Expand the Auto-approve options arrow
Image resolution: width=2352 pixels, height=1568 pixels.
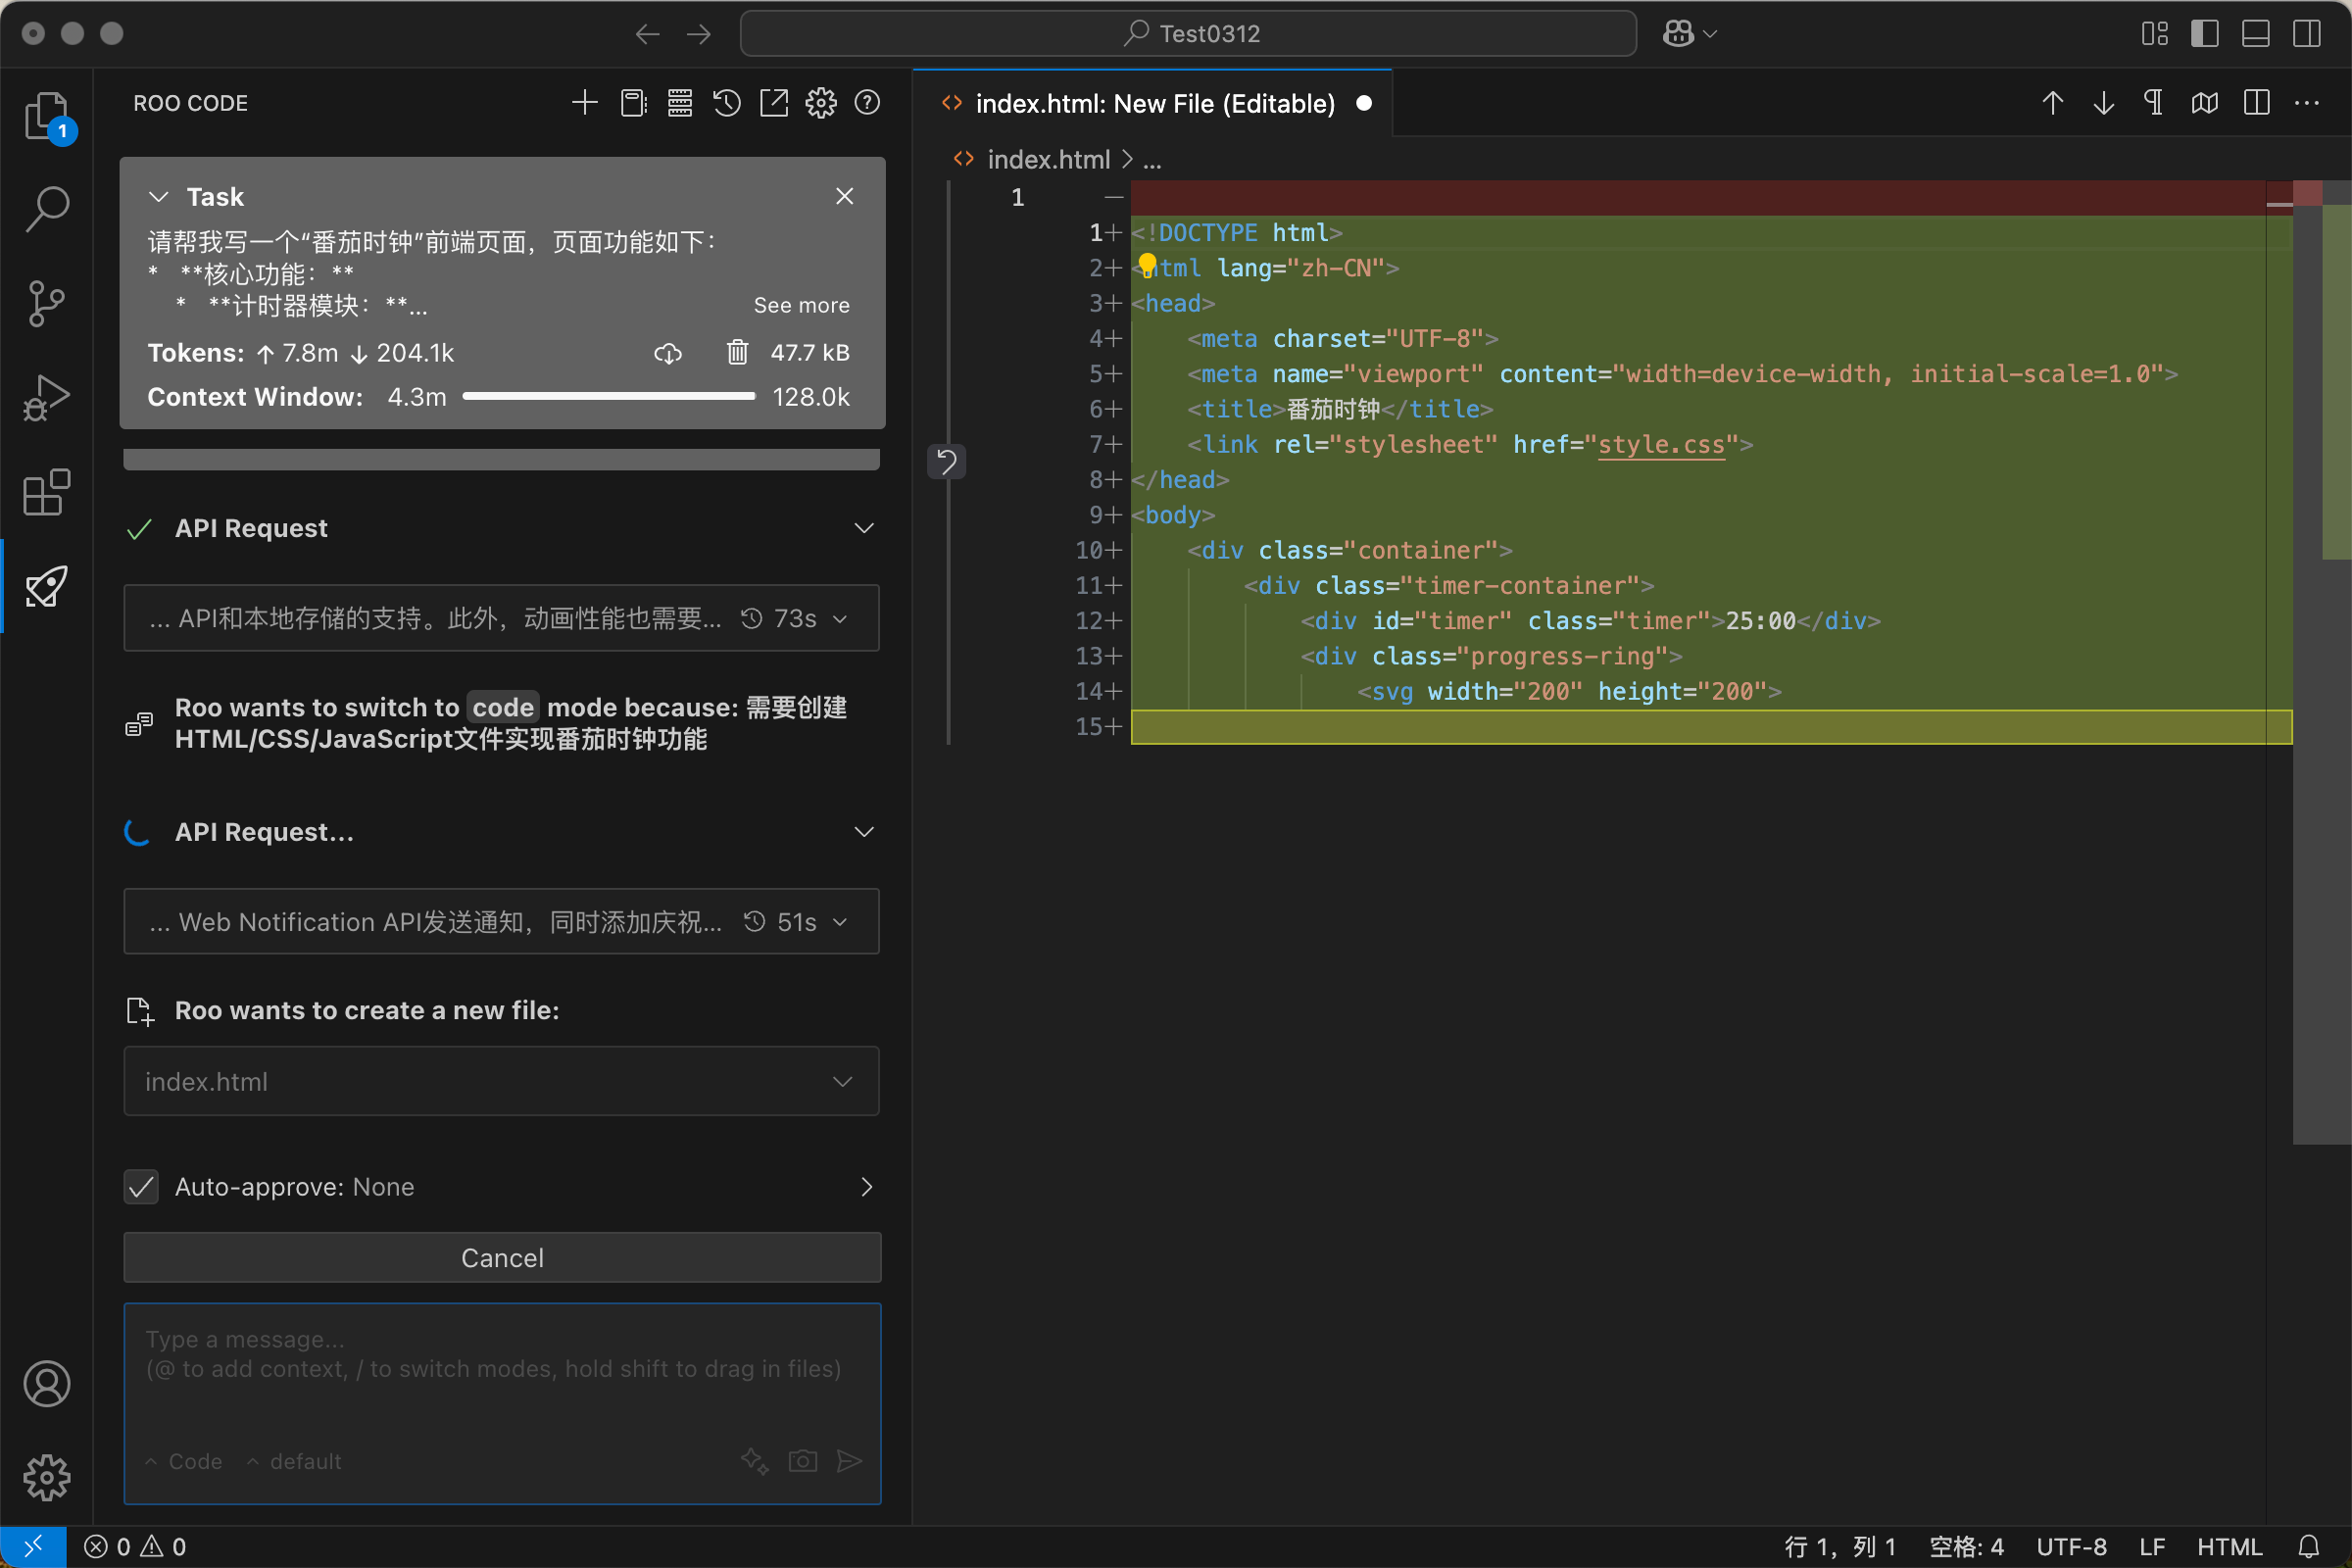[866, 1187]
